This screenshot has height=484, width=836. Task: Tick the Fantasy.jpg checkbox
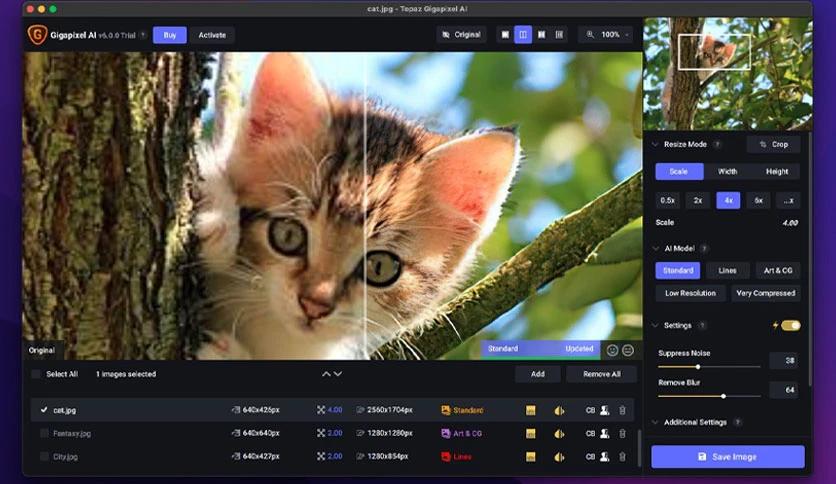tap(44, 433)
